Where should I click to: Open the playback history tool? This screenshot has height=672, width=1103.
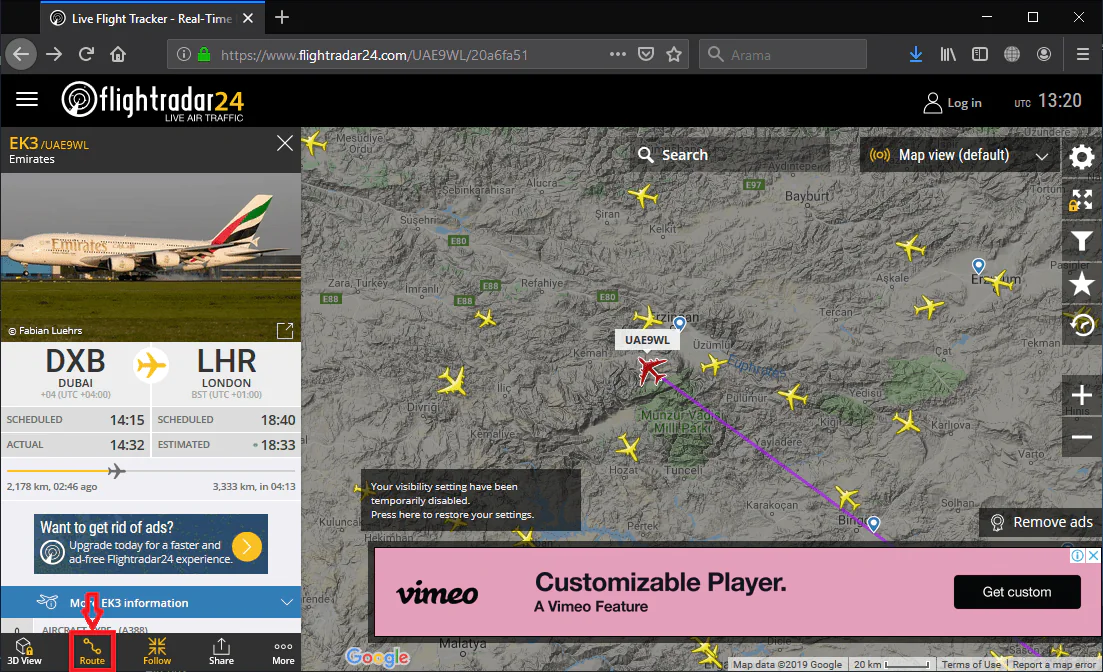pyautogui.click(x=1081, y=325)
